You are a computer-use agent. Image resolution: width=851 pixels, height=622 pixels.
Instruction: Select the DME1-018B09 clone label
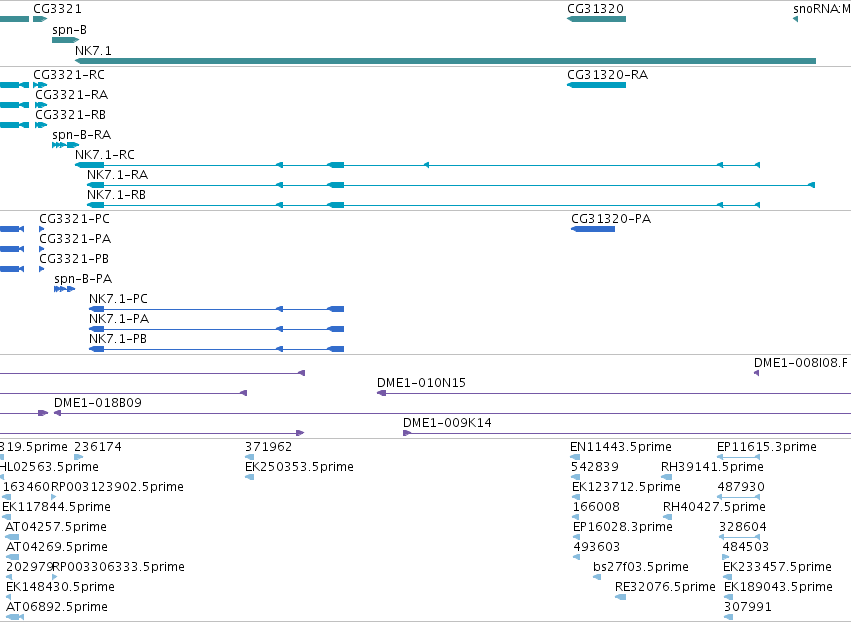click(x=98, y=403)
